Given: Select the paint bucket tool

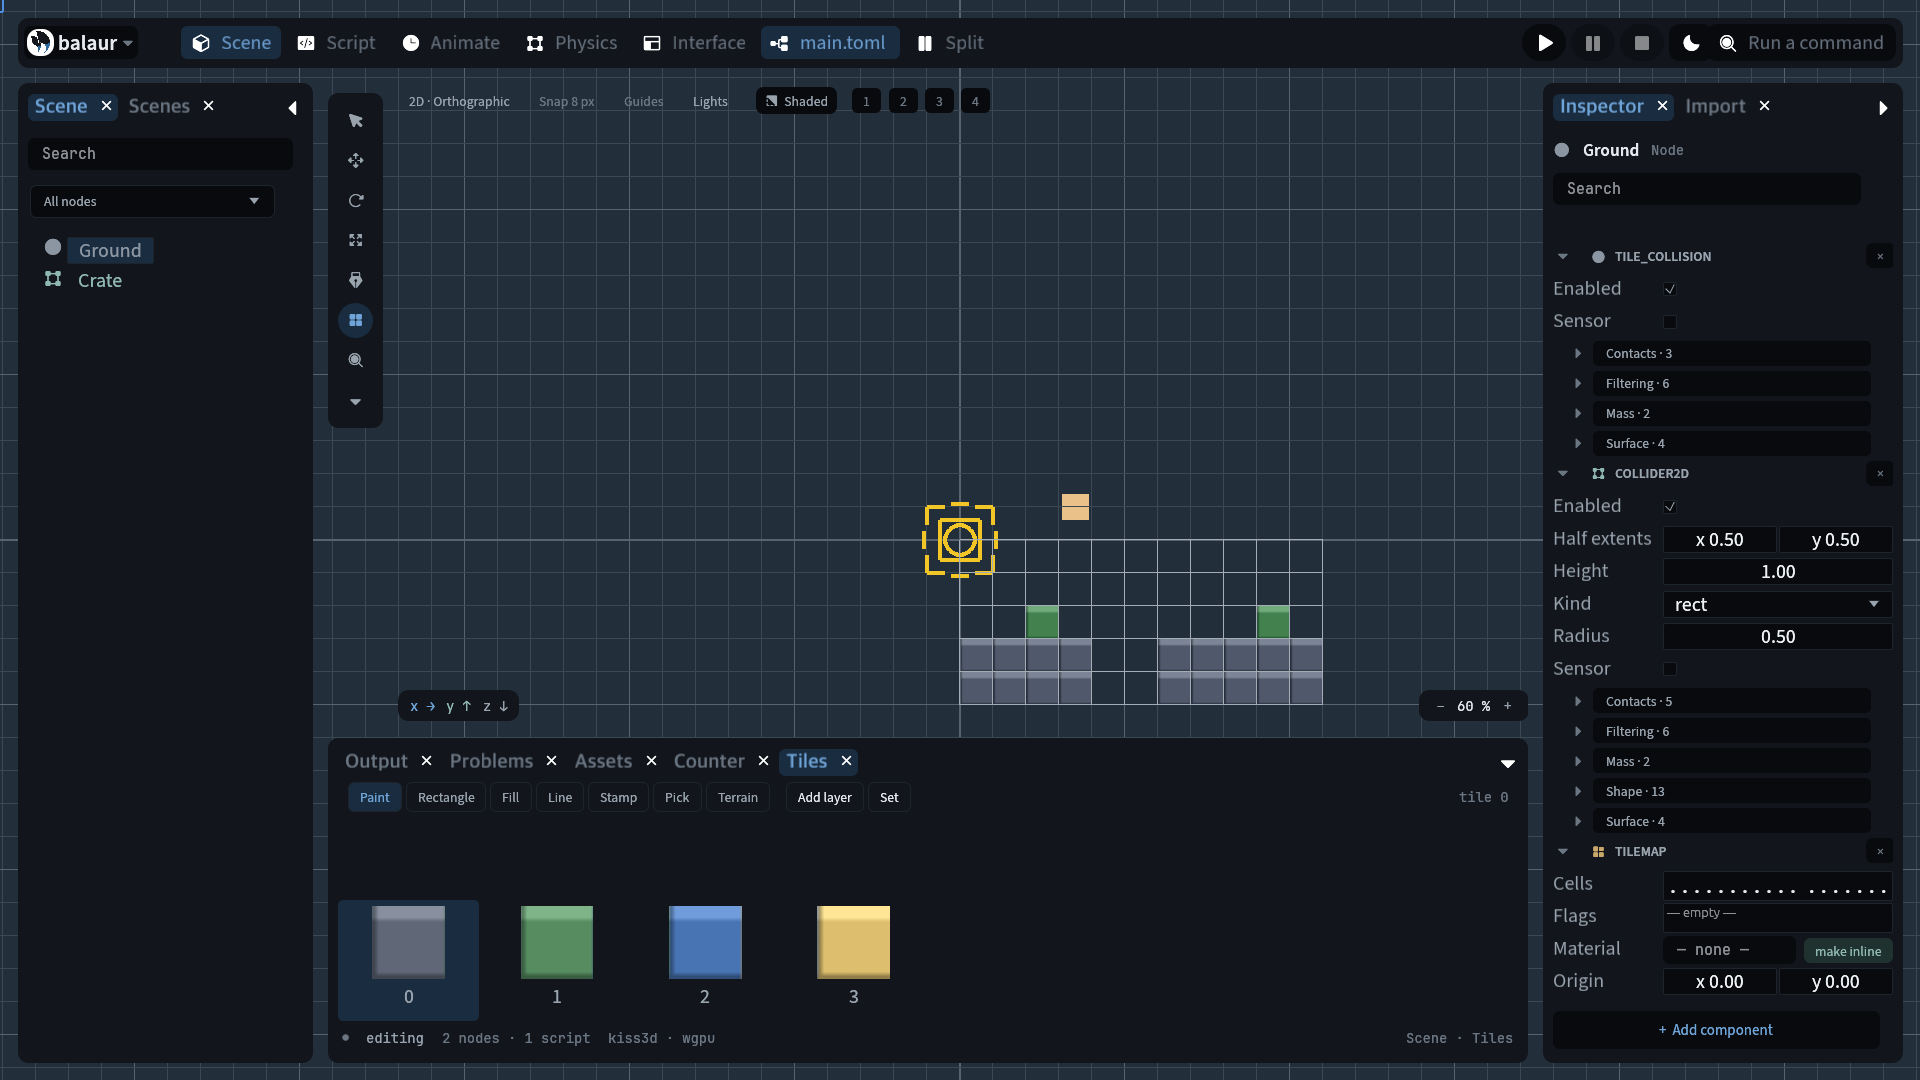Looking at the screenshot, I should [355, 281].
